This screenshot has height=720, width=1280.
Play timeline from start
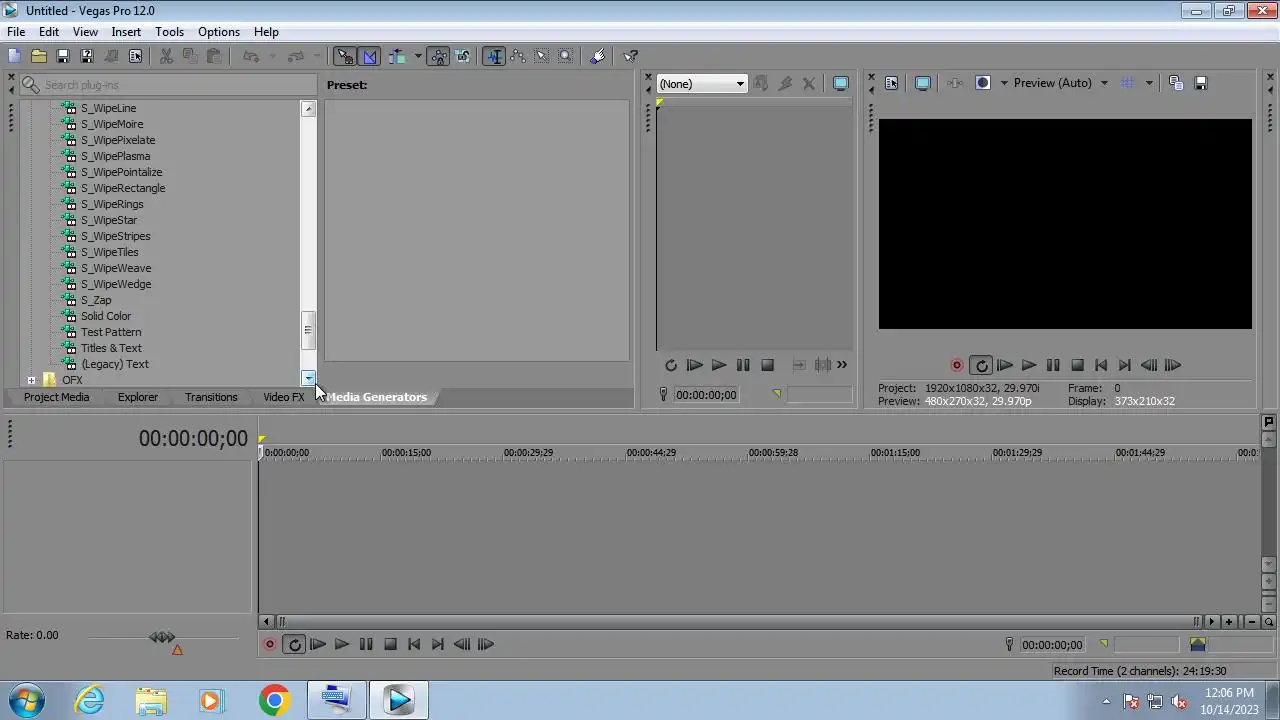coord(318,645)
